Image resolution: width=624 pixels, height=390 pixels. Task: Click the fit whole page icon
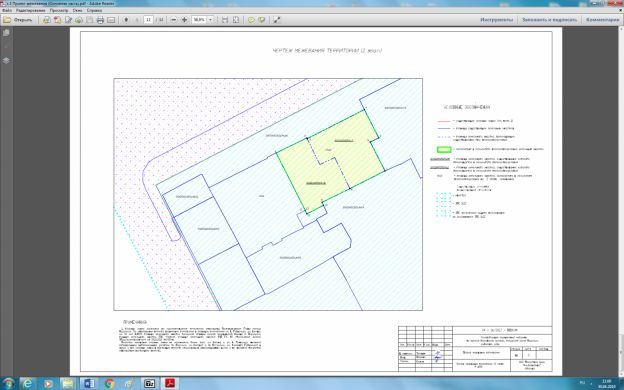236,20
